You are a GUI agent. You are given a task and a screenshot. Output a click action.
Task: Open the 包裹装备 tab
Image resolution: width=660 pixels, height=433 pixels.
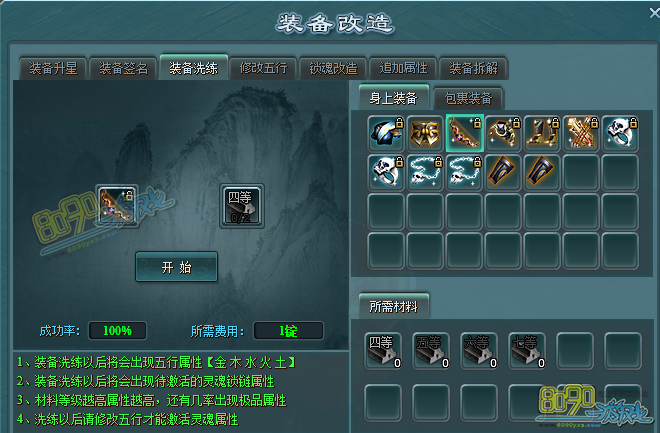(x=468, y=98)
